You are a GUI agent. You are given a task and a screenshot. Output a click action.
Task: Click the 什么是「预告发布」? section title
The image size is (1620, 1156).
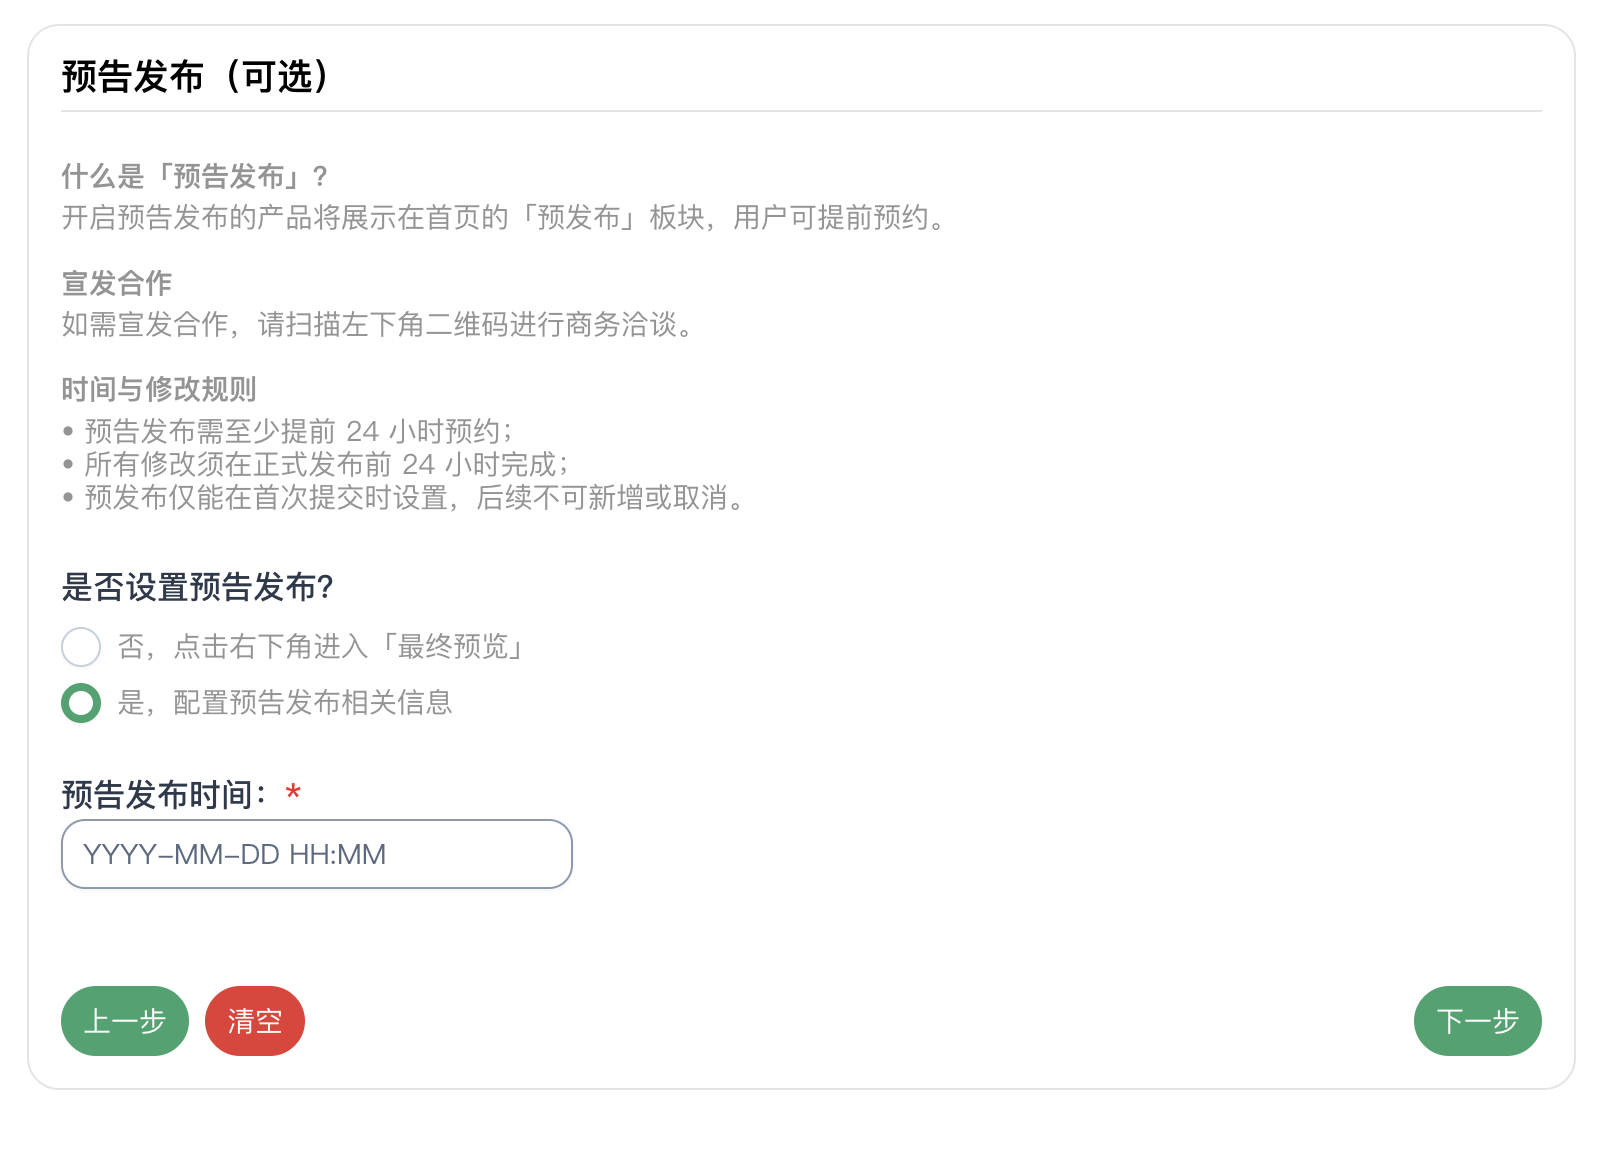[193, 175]
